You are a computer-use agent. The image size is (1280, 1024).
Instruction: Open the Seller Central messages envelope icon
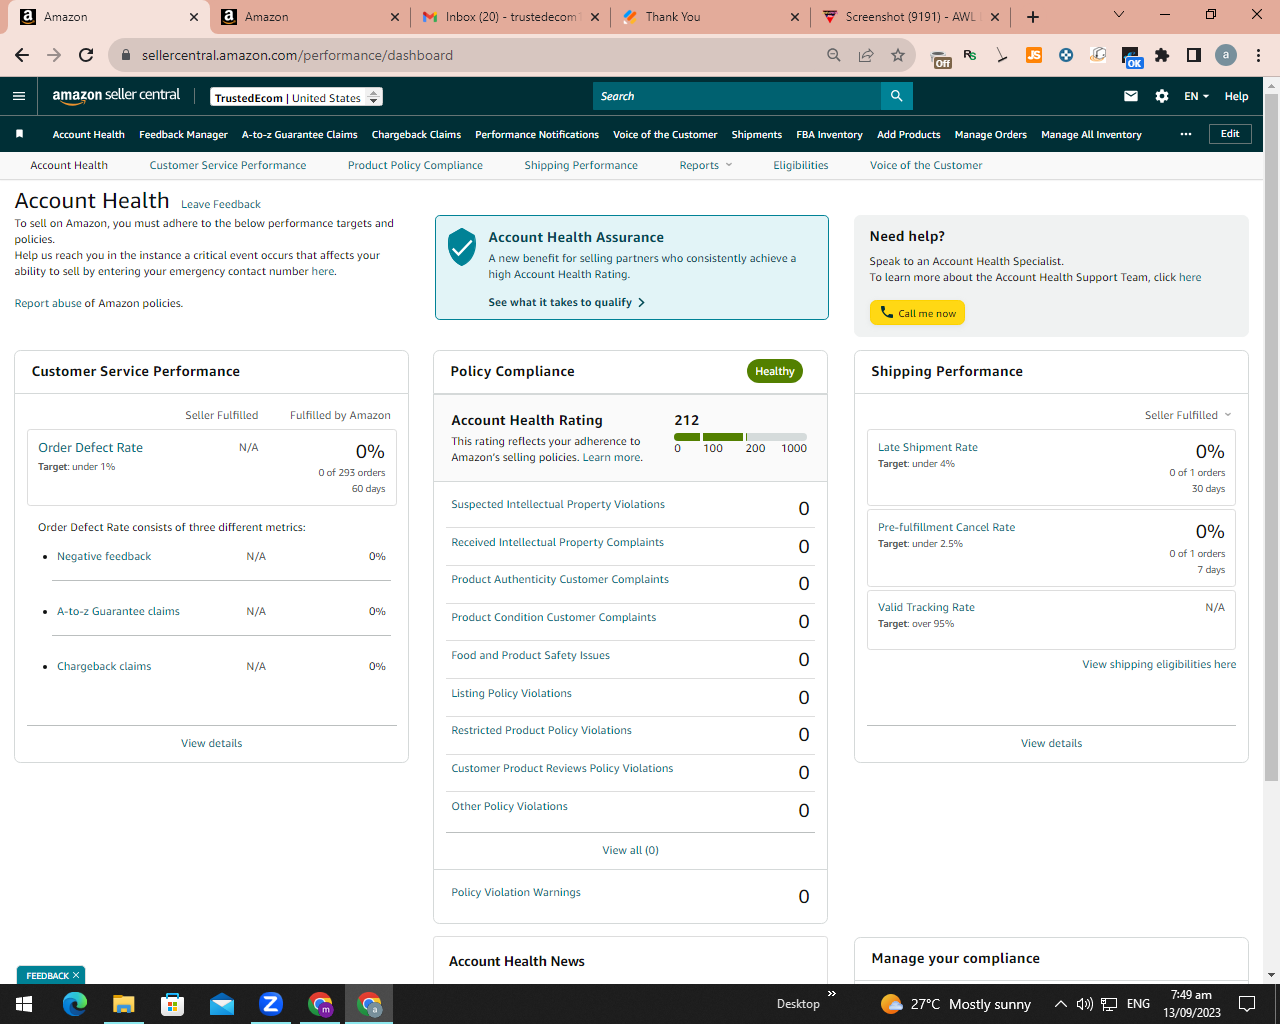1131,96
